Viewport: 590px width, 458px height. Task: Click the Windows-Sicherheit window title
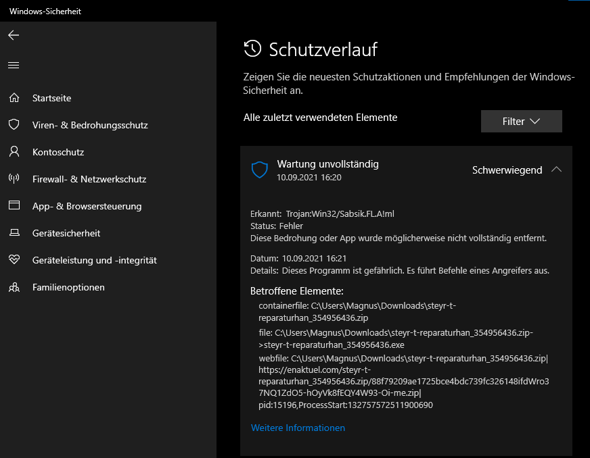click(45, 11)
